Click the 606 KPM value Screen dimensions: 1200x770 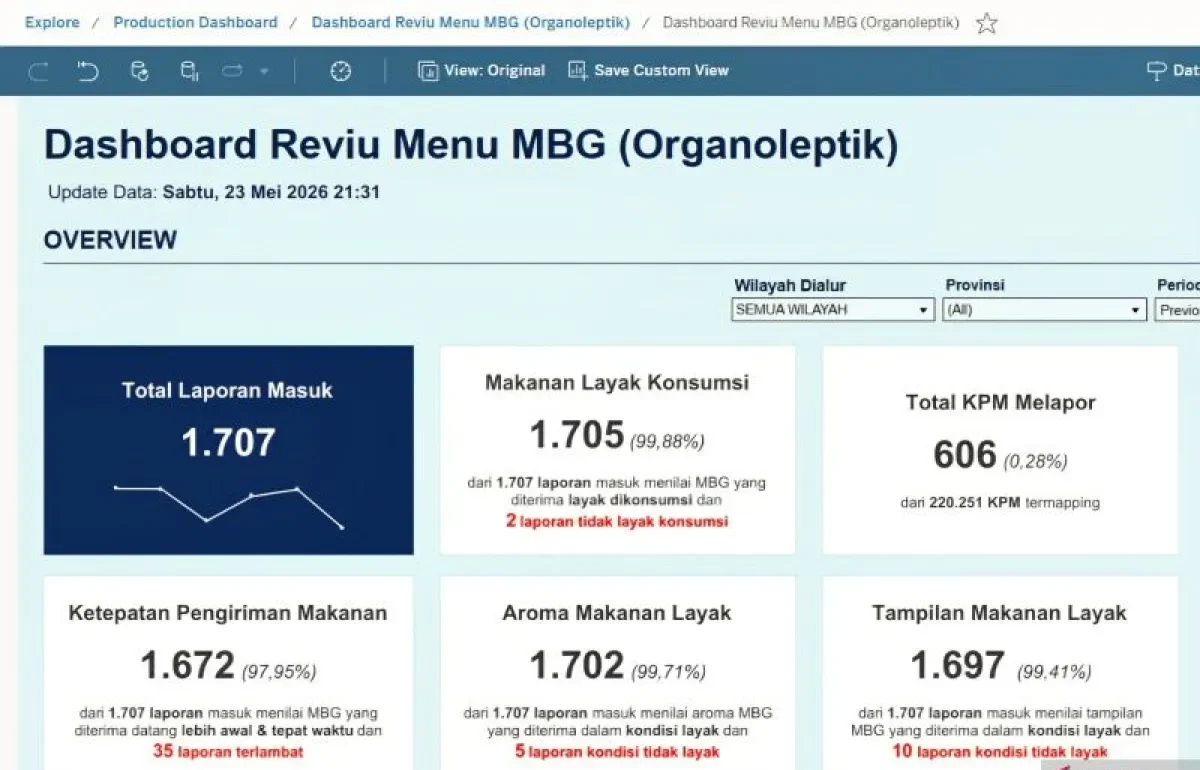coord(965,456)
